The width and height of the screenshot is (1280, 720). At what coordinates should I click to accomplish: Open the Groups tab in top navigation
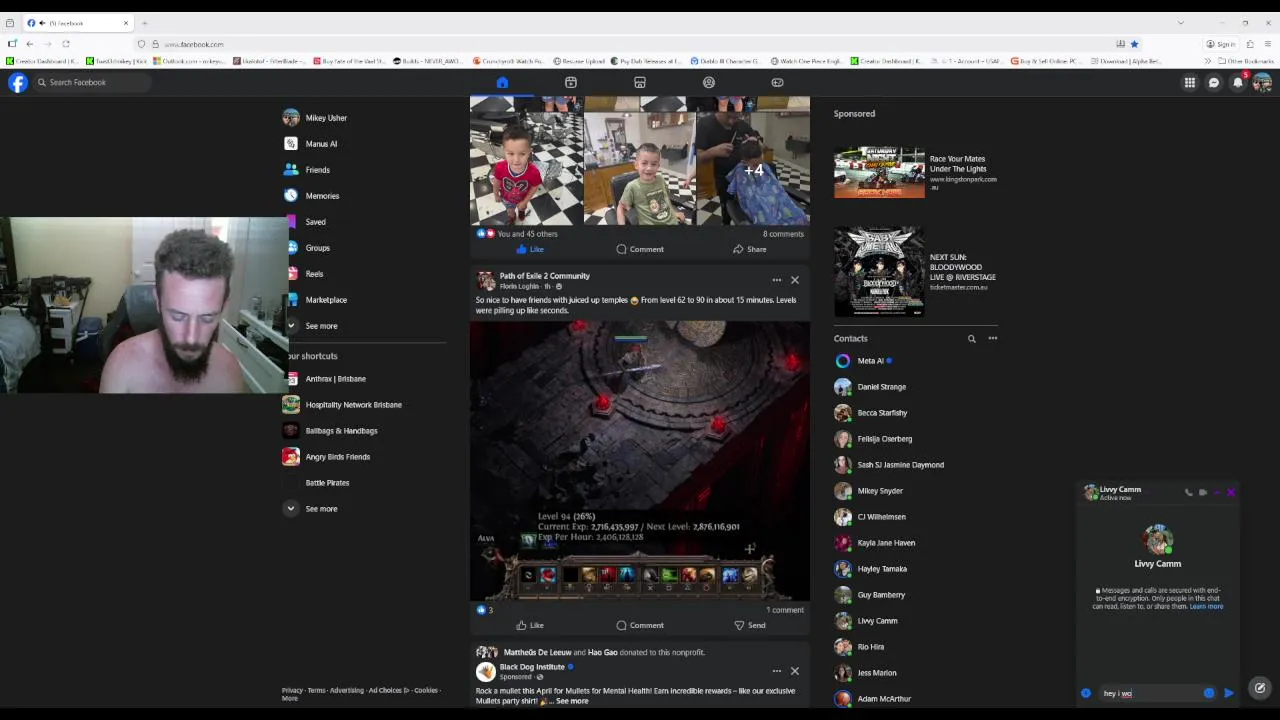[x=709, y=83]
